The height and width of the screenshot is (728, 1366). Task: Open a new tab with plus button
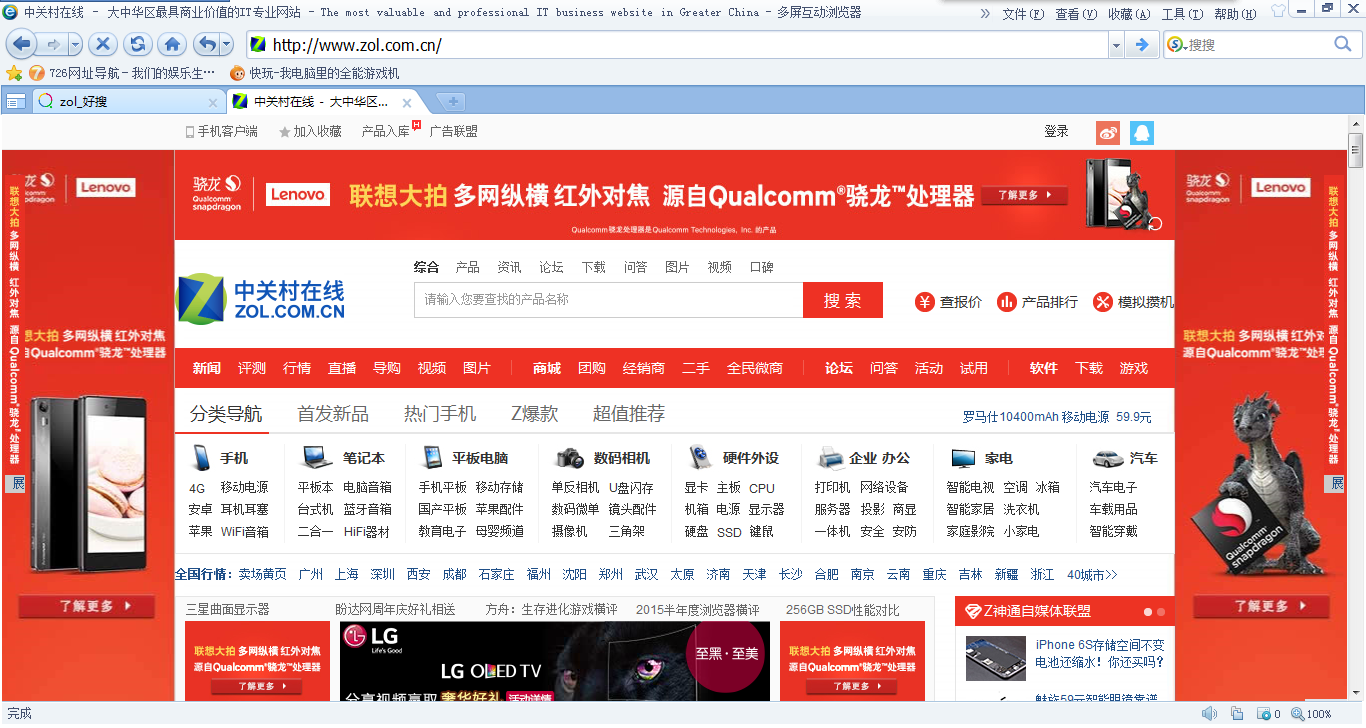pyautogui.click(x=453, y=101)
